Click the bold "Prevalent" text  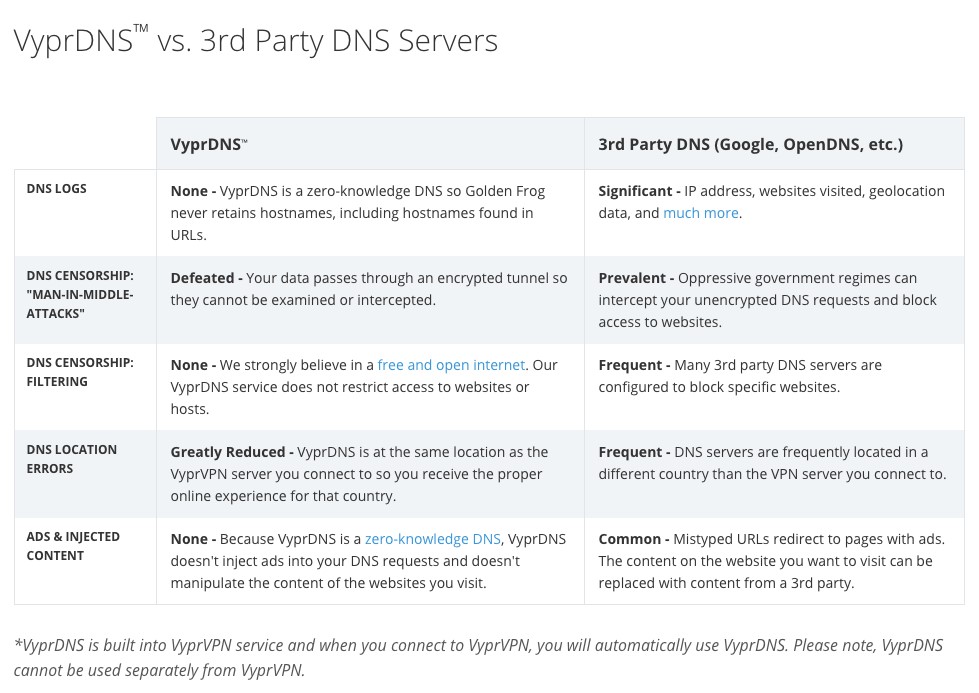[632, 278]
